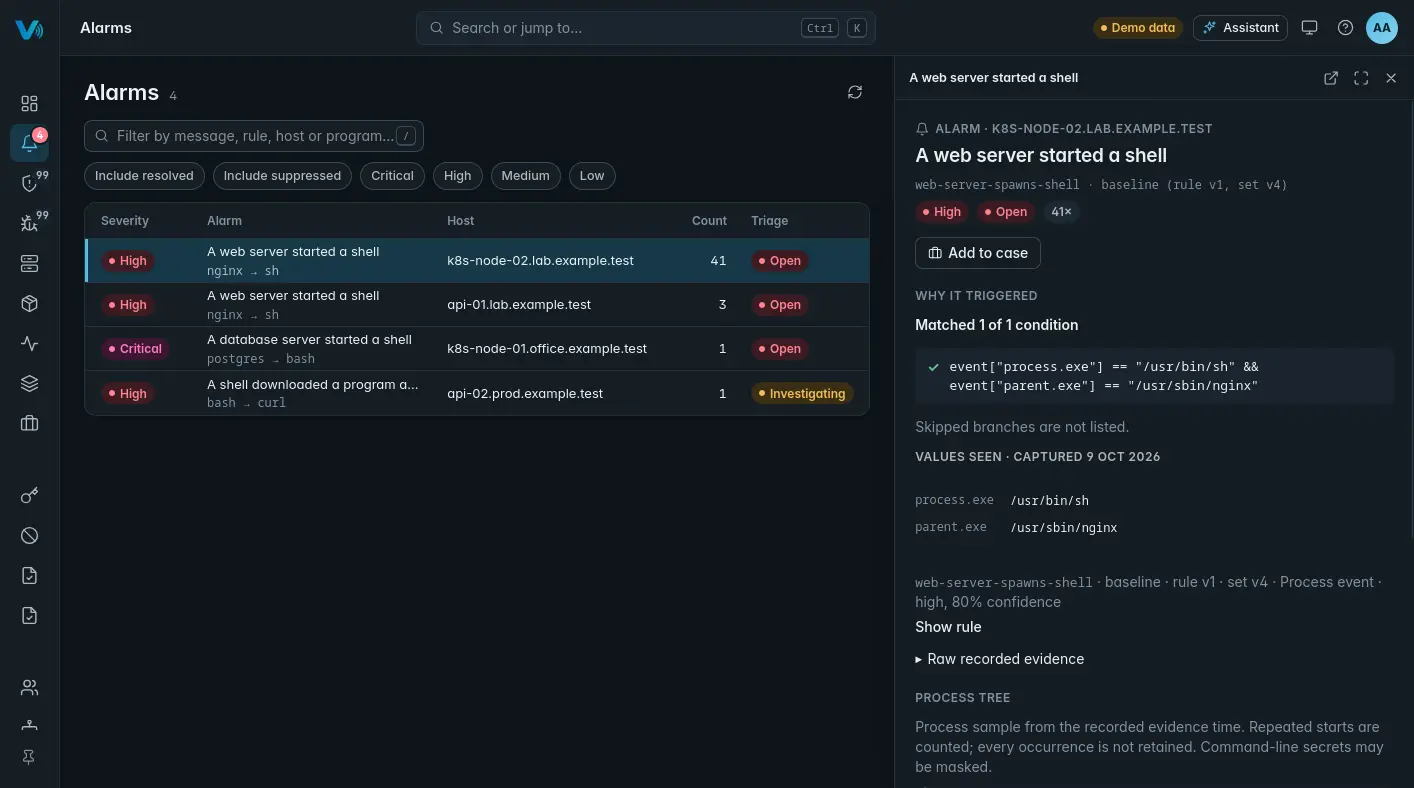
Task: Toggle the High severity filter chip
Action: [458, 176]
